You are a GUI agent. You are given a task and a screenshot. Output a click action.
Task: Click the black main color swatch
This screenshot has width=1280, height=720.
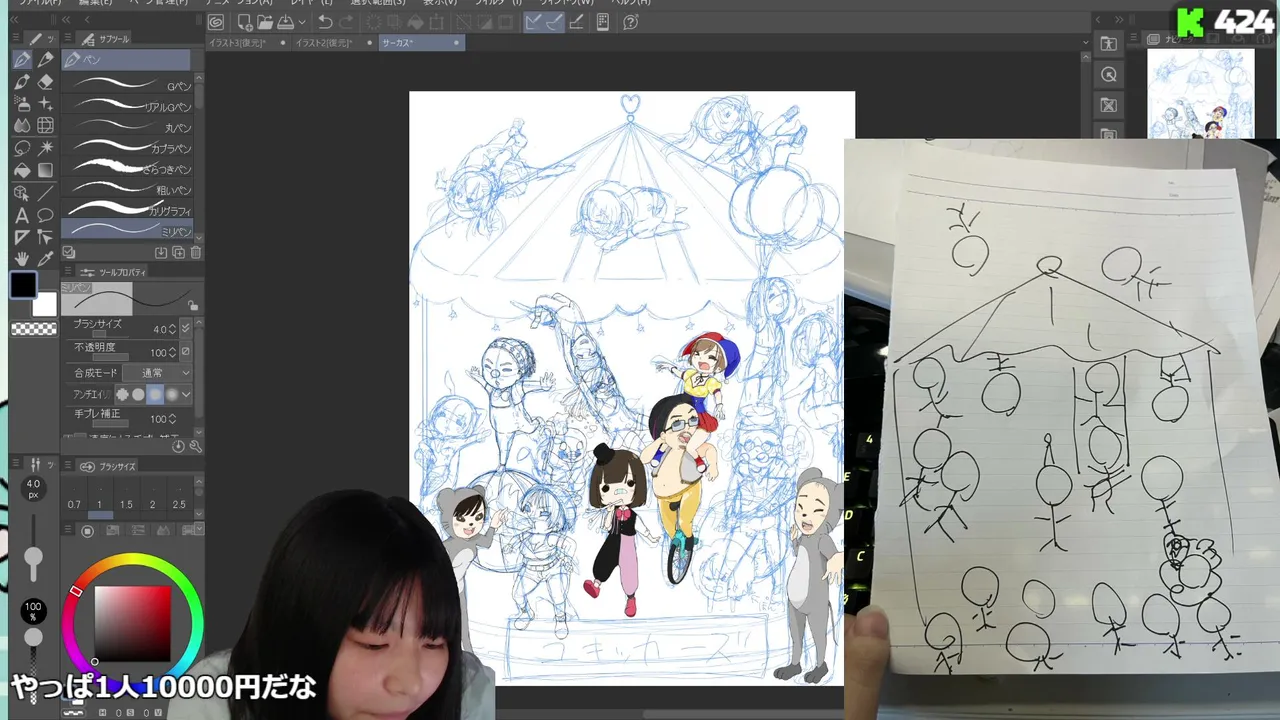click(x=23, y=286)
